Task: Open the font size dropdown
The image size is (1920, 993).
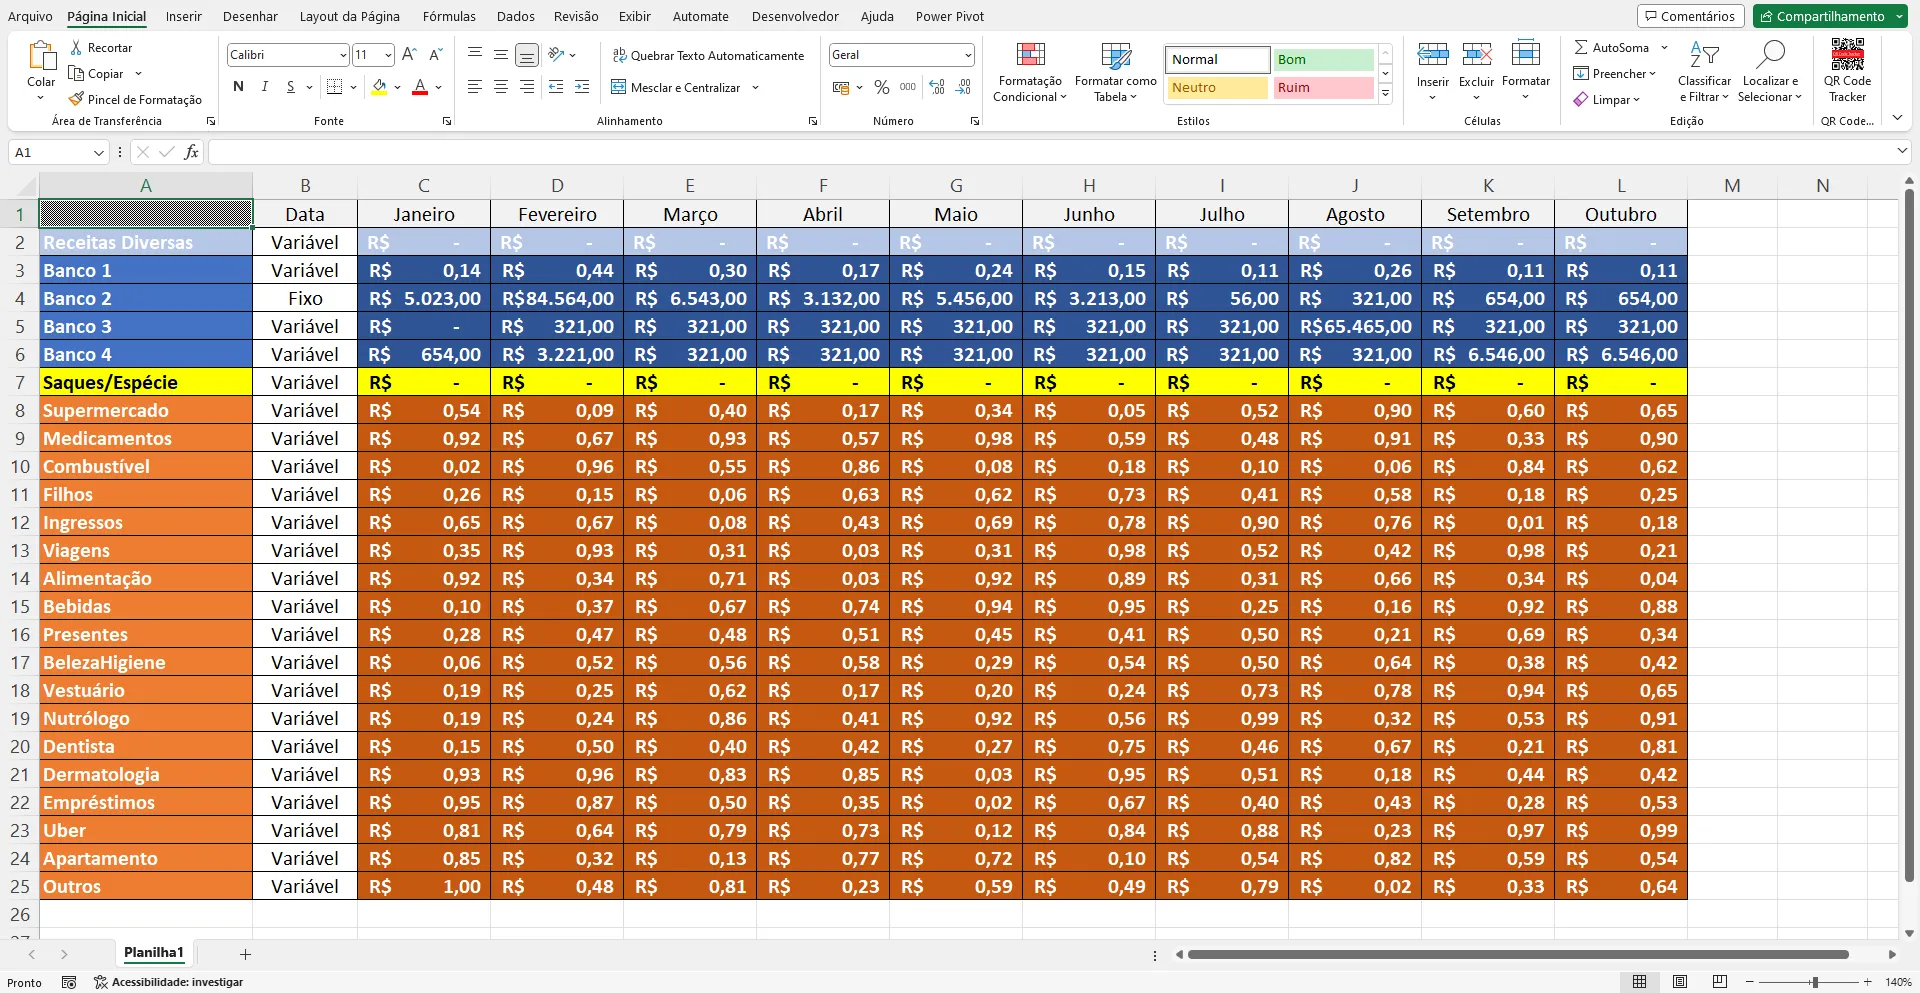Action: 388,55
